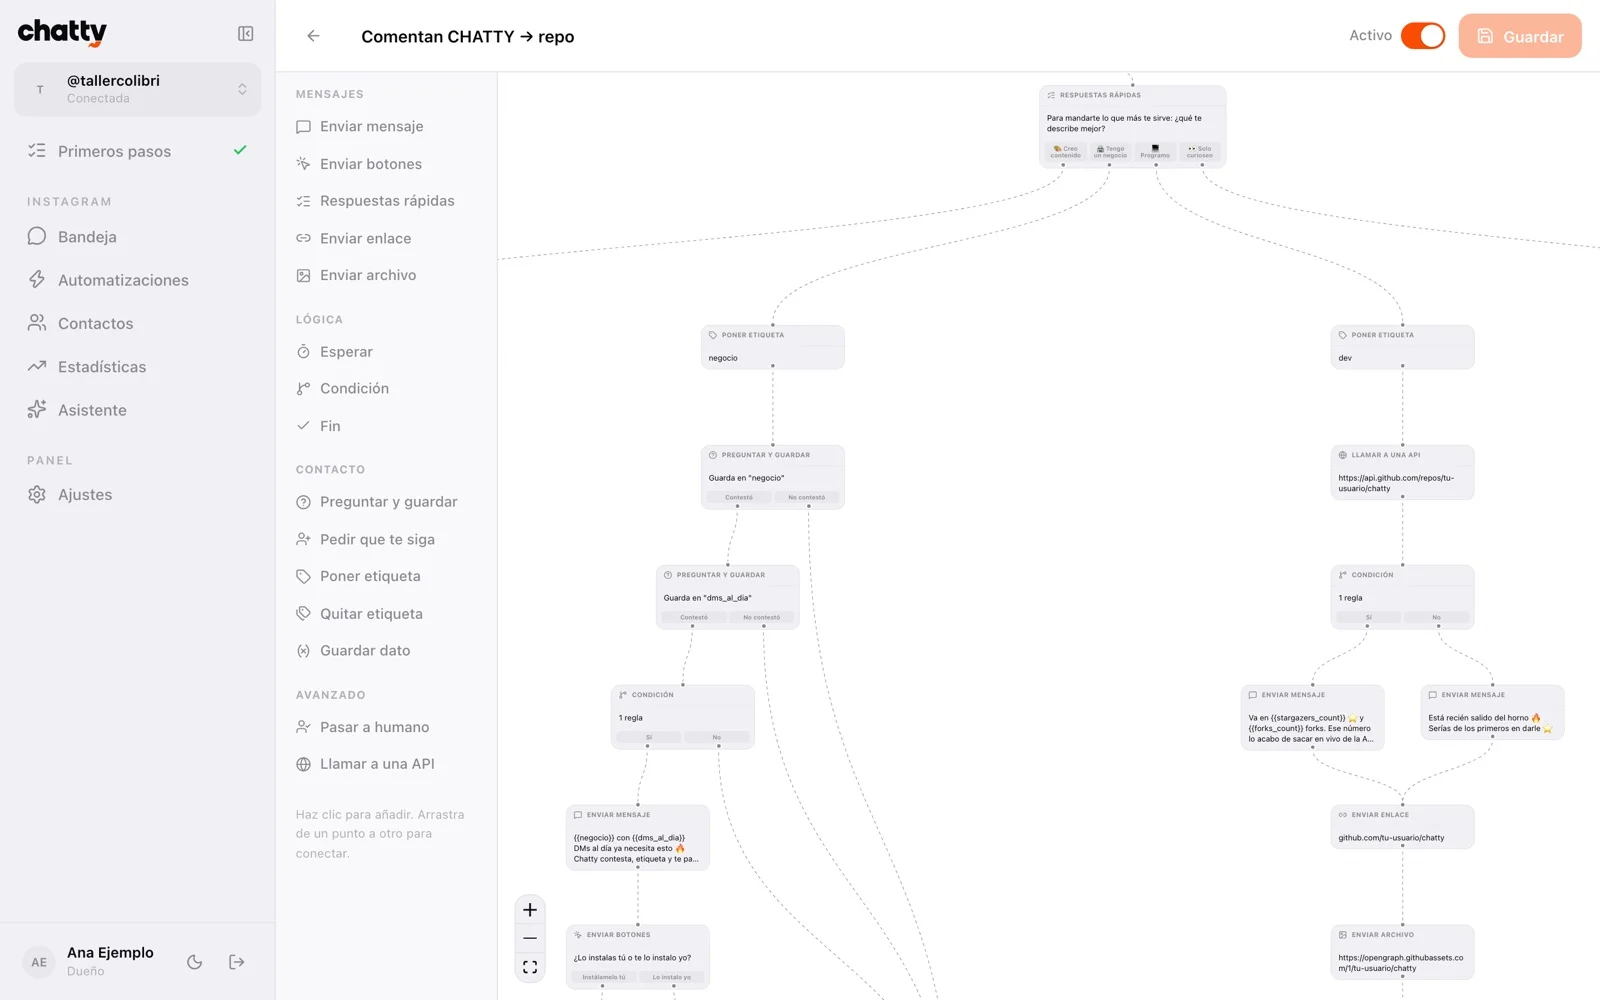
Task: Click the Guardar button
Action: click(x=1519, y=36)
